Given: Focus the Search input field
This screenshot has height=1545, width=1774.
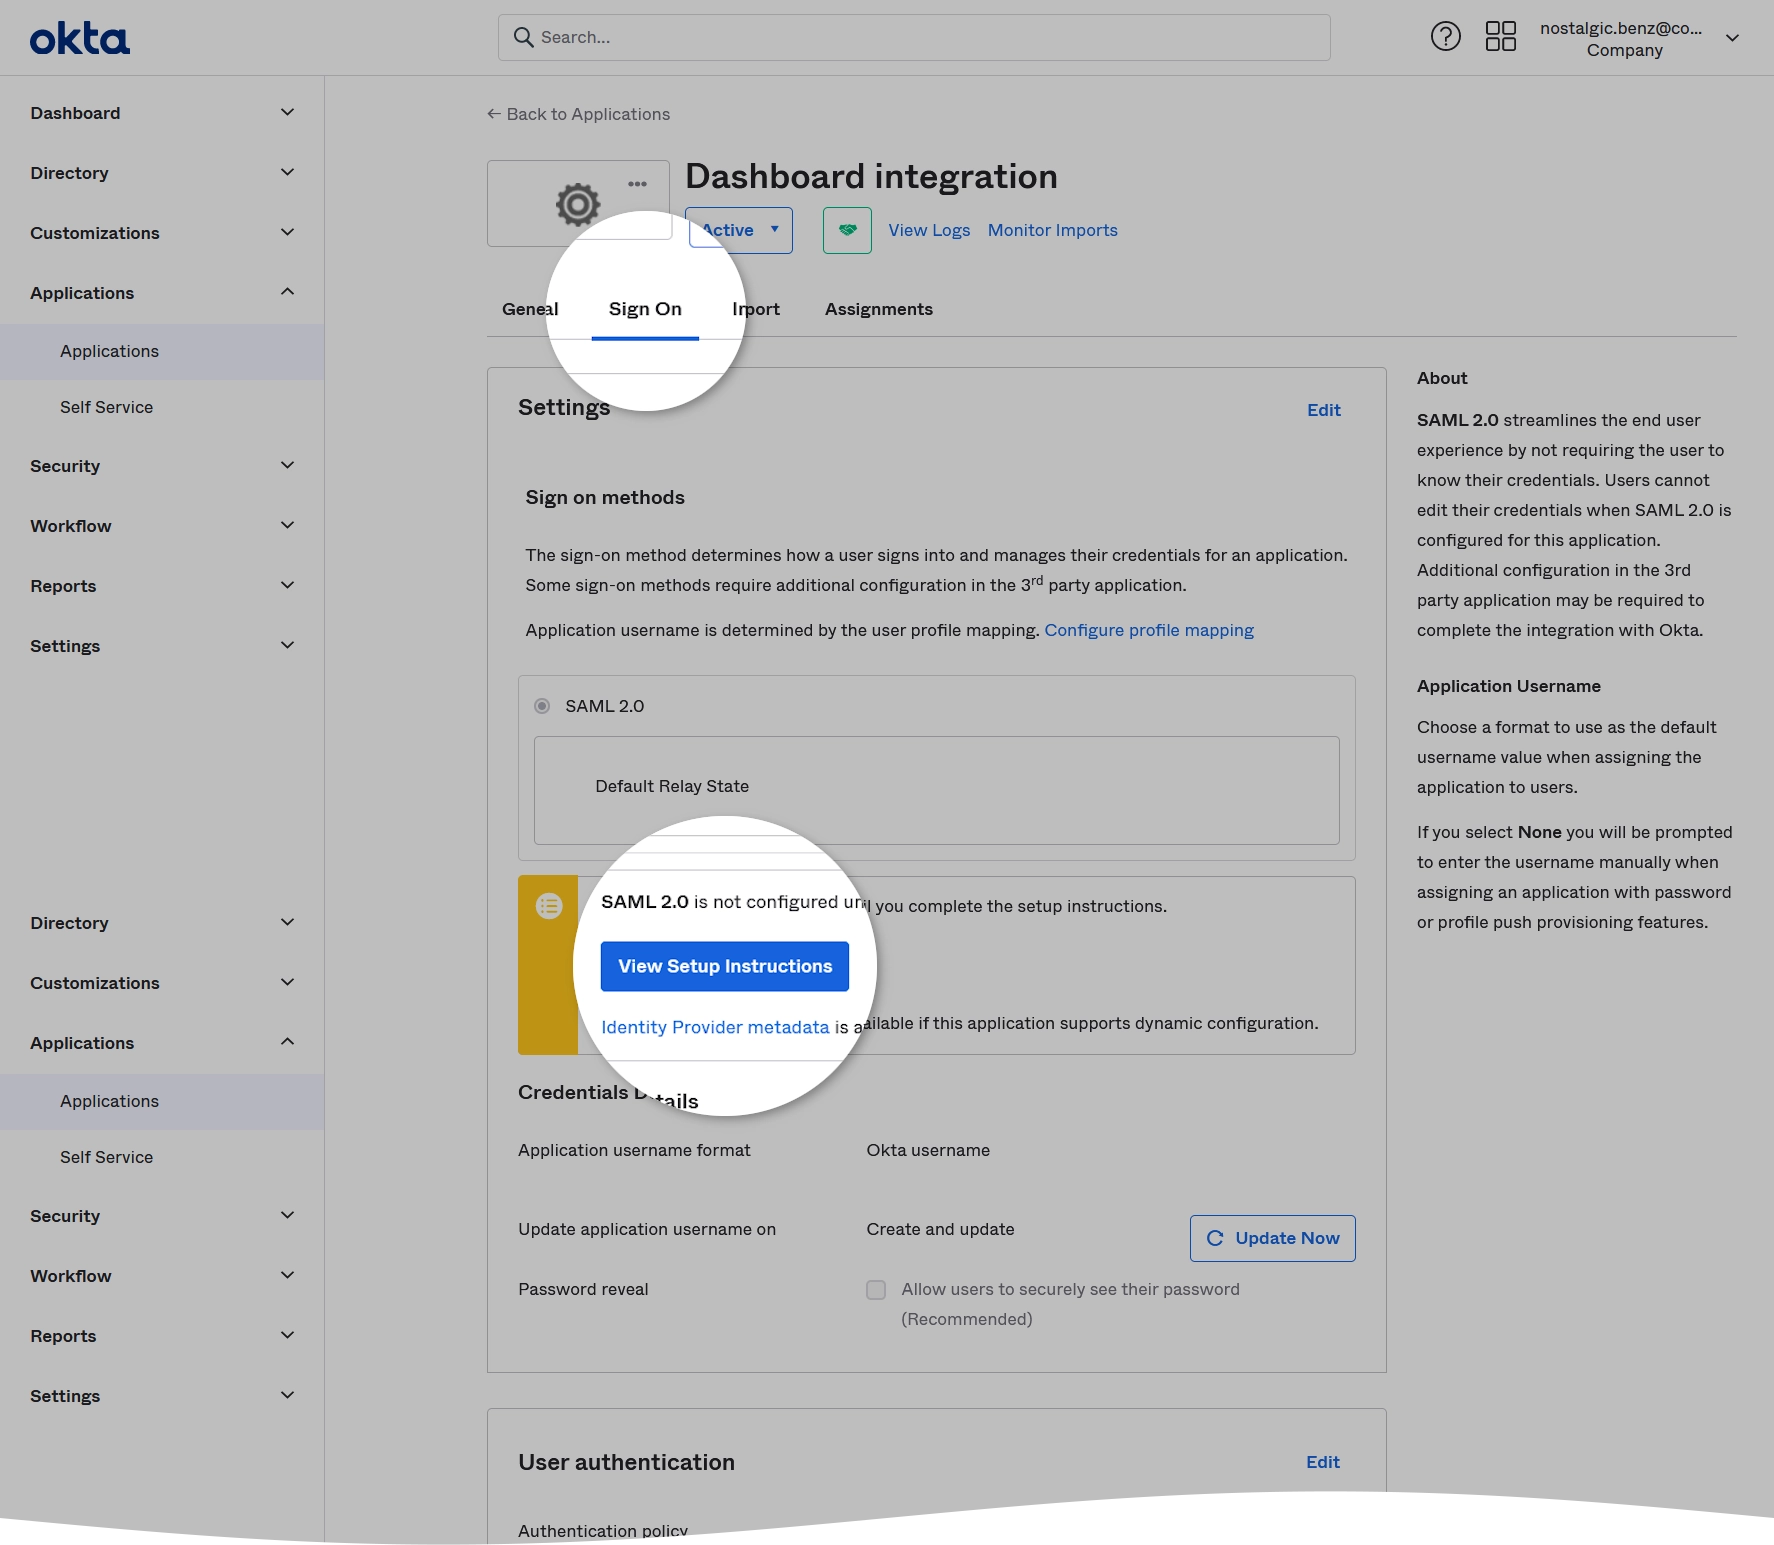Looking at the screenshot, I should tap(914, 37).
